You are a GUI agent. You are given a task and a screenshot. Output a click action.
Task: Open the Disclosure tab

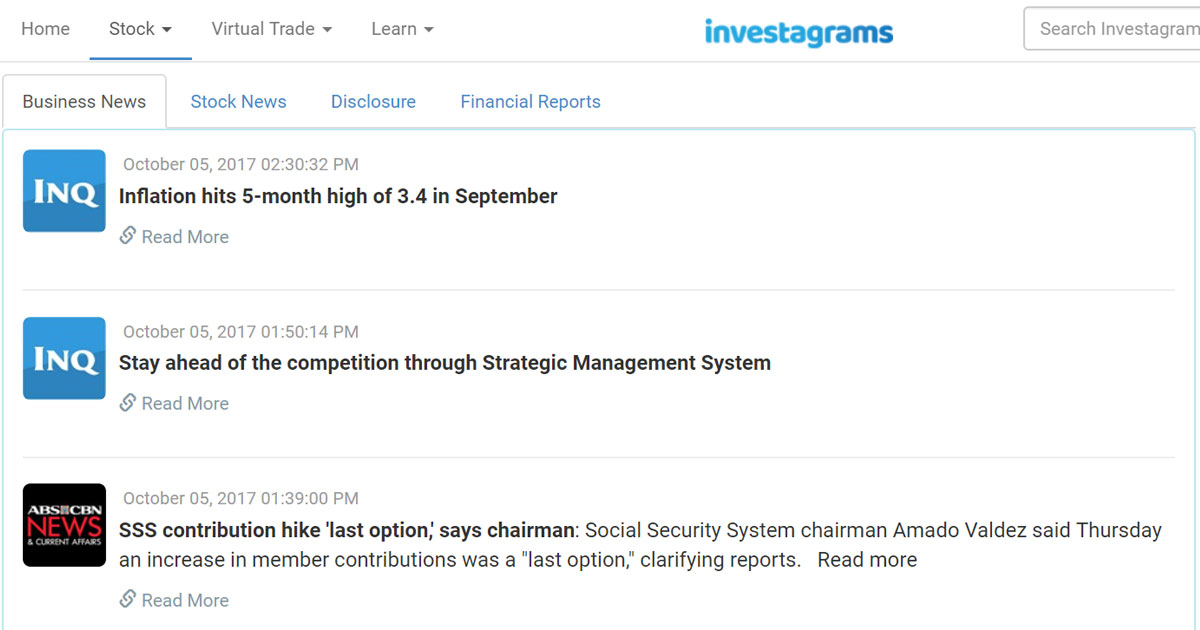373,102
